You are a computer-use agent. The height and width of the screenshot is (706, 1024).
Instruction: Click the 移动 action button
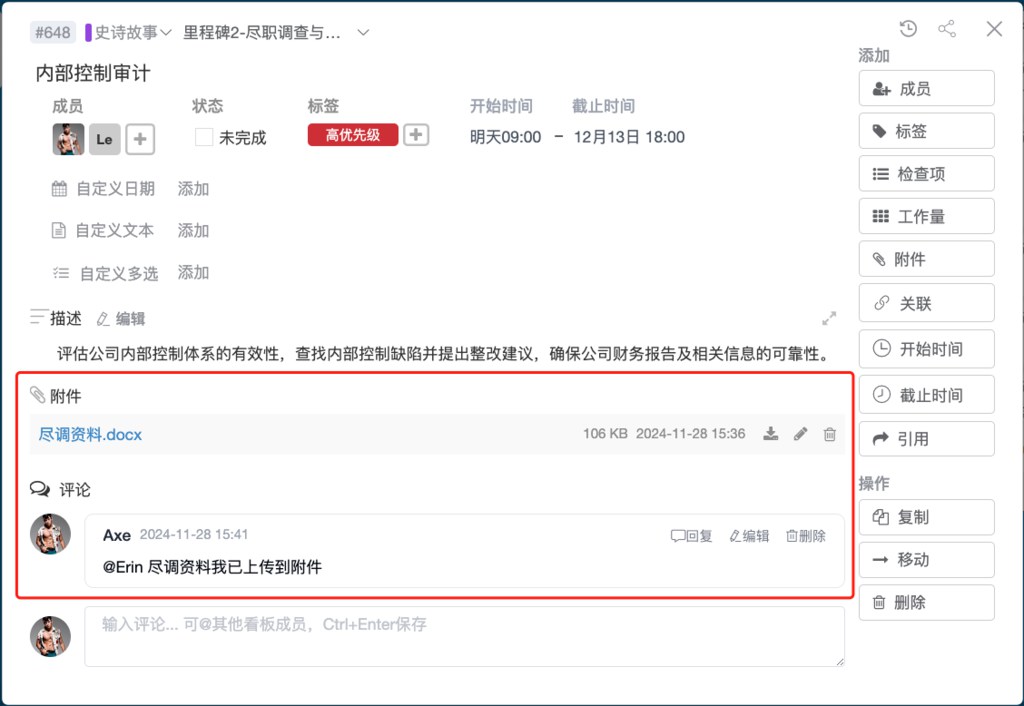926,560
